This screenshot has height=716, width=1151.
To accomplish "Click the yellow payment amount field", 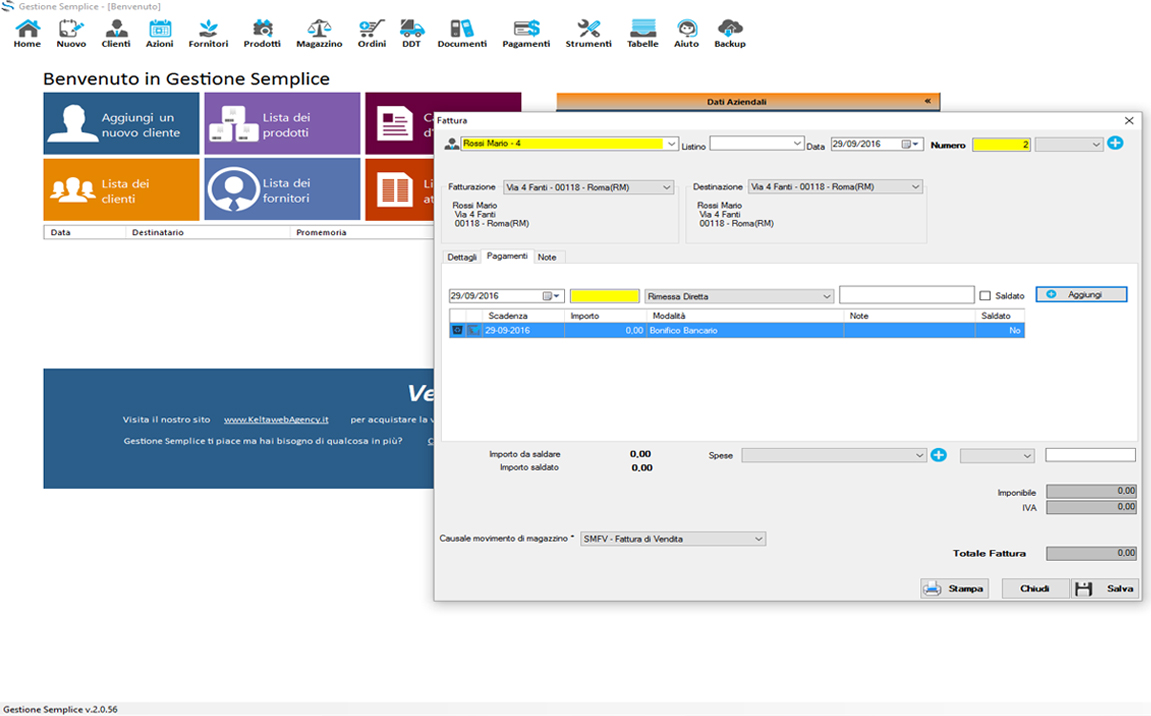I will coord(605,296).
